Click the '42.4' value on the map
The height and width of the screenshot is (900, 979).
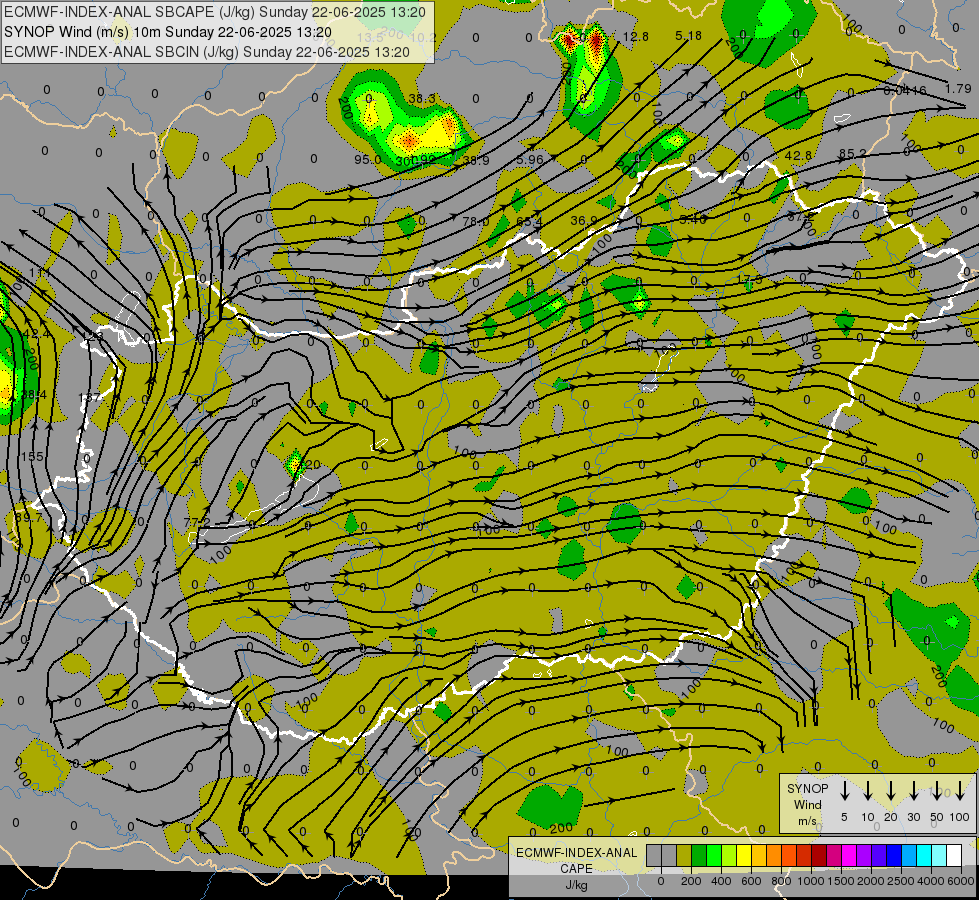36,334
